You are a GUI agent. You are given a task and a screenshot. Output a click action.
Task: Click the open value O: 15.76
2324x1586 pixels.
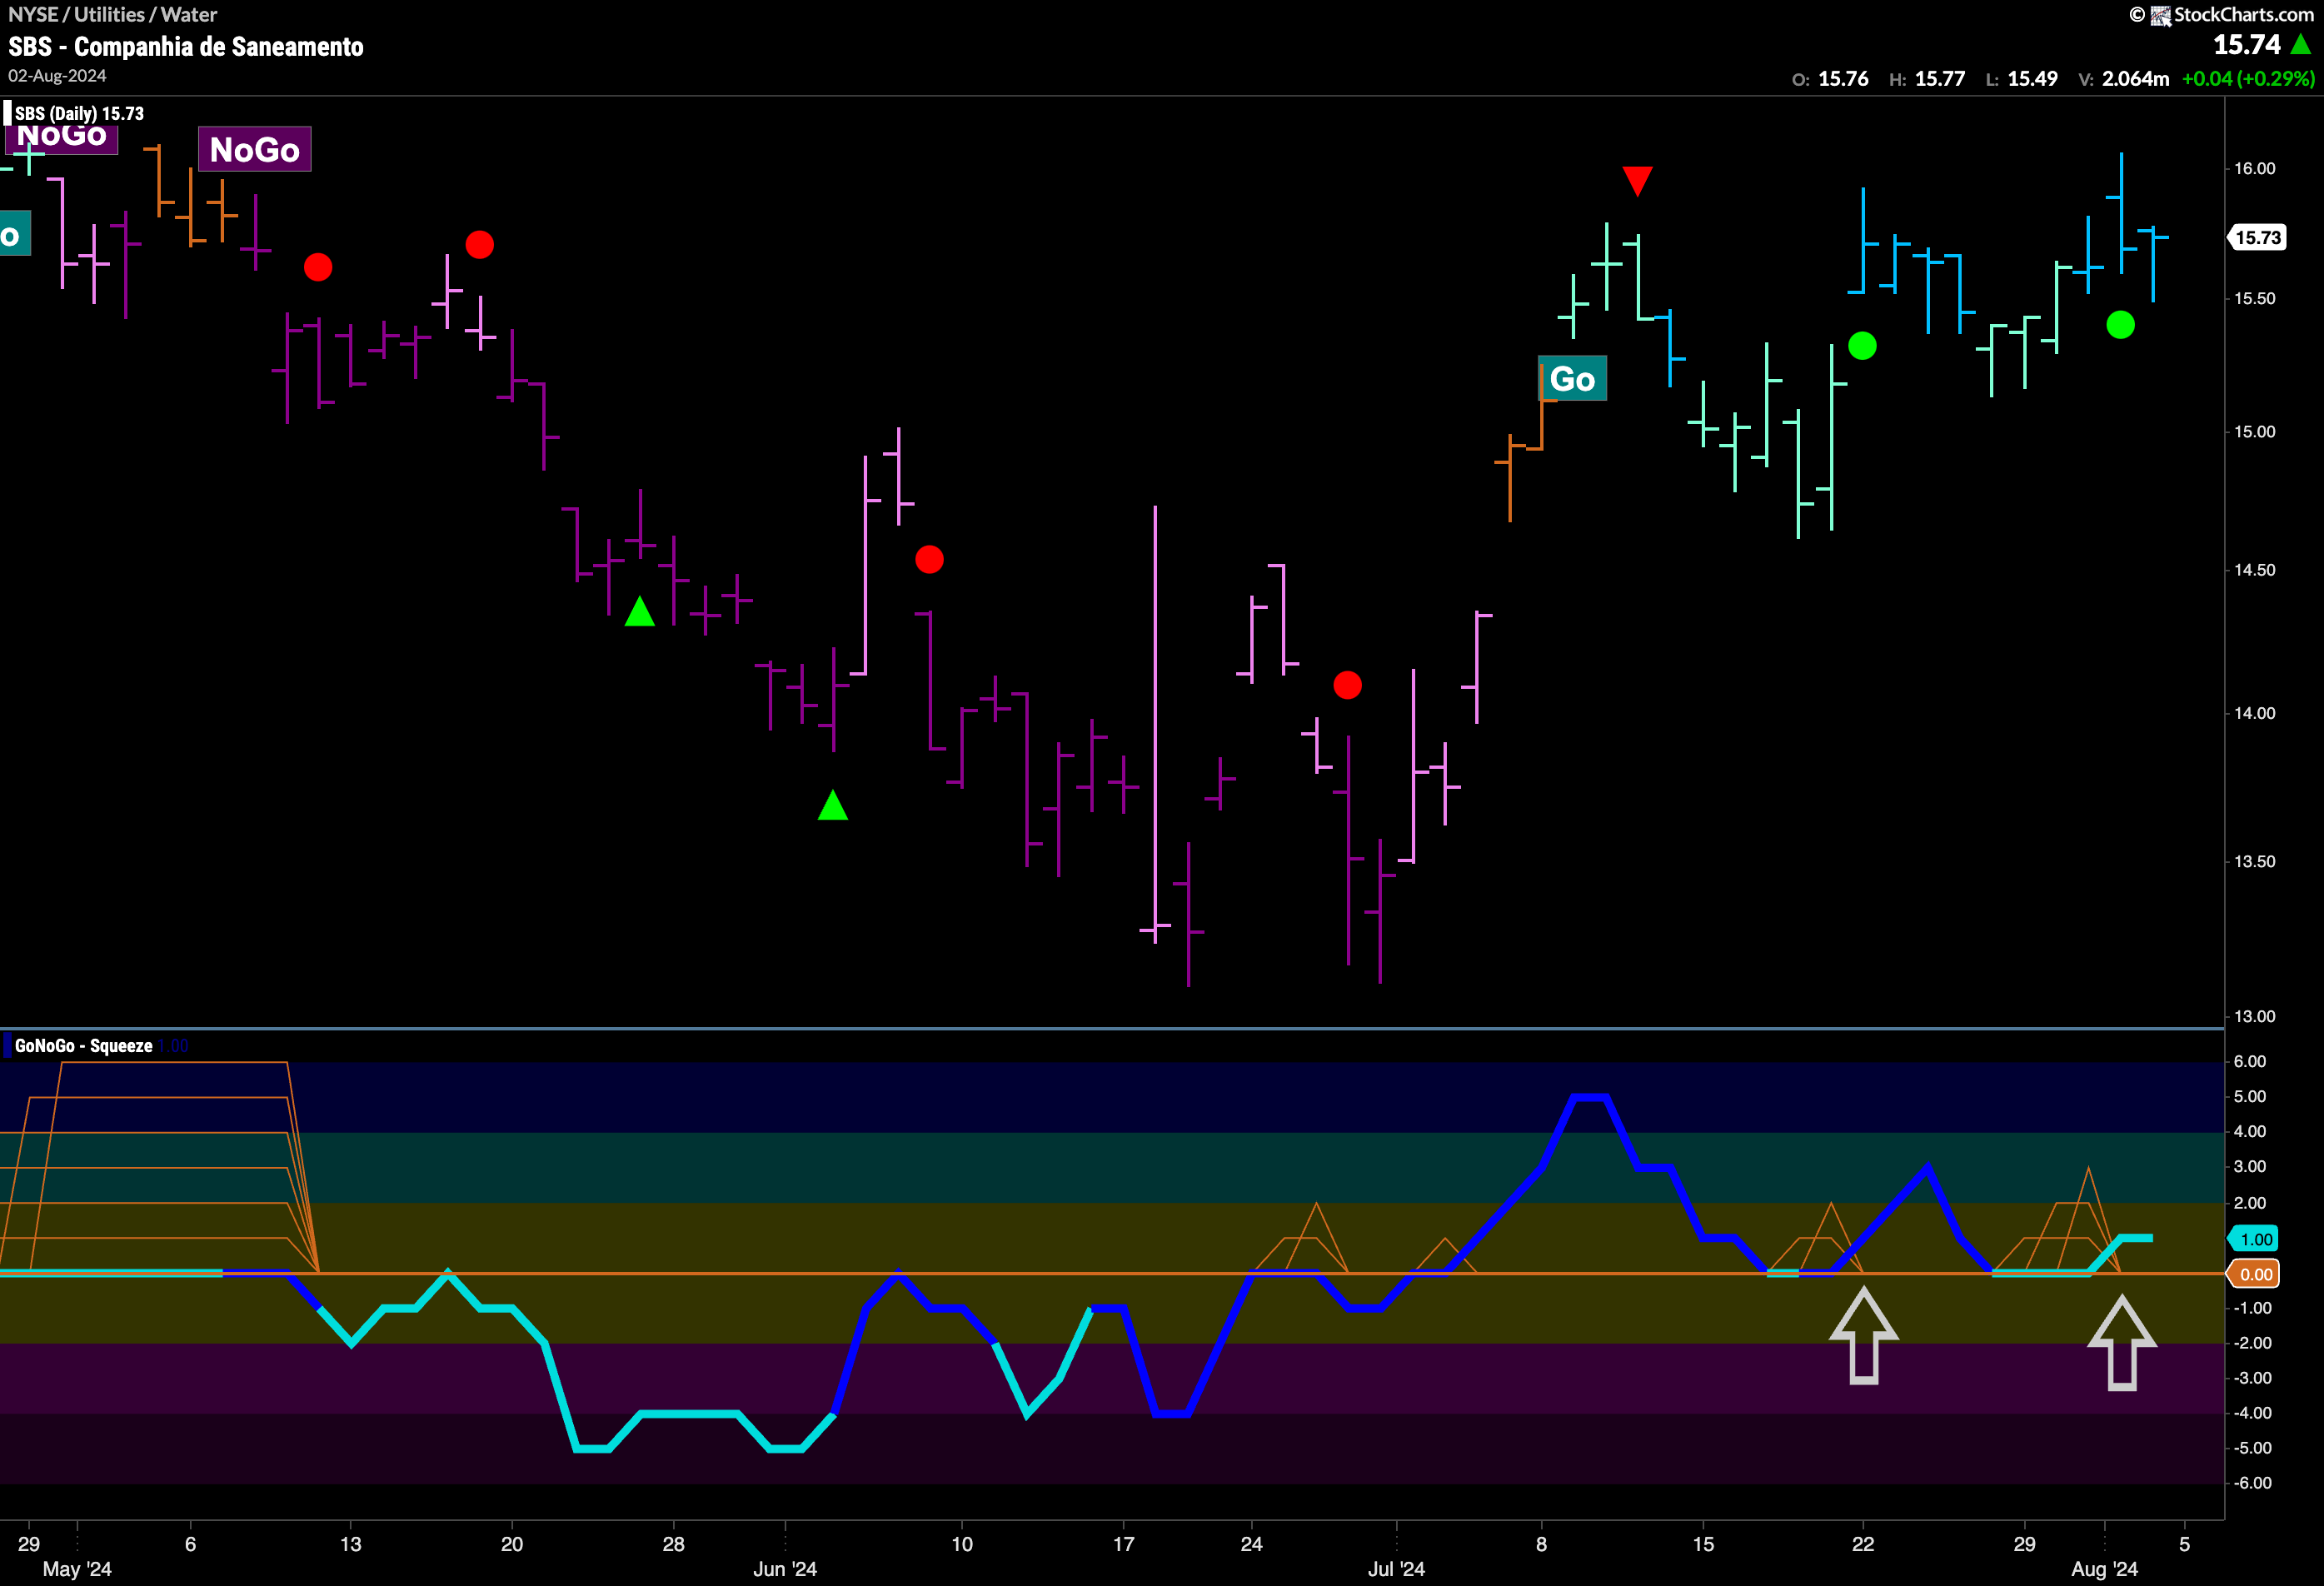[x=1830, y=79]
